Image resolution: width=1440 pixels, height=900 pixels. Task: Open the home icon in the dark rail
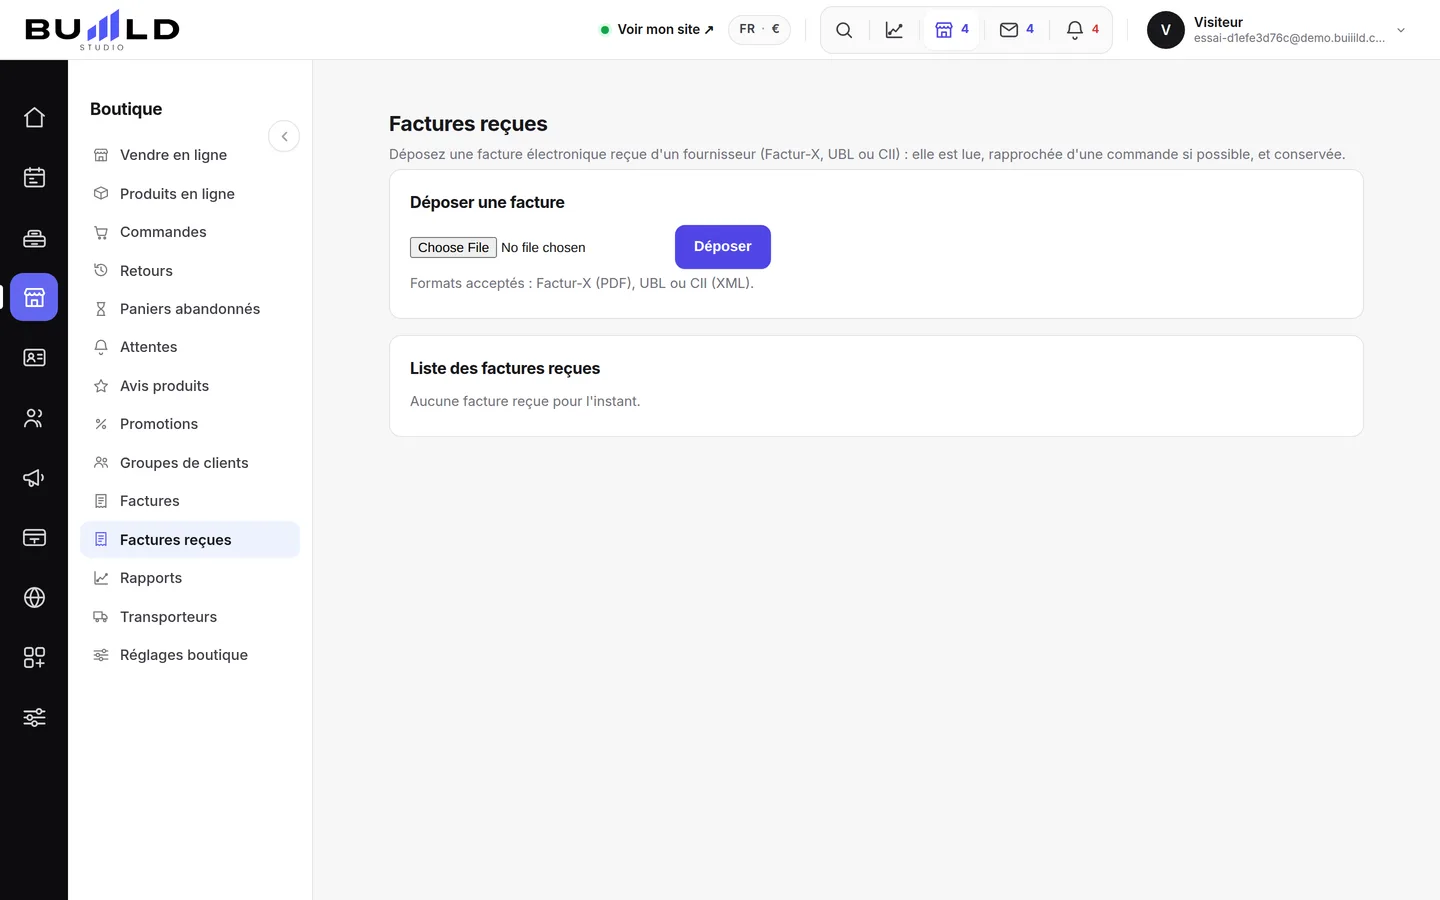(34, 117)
